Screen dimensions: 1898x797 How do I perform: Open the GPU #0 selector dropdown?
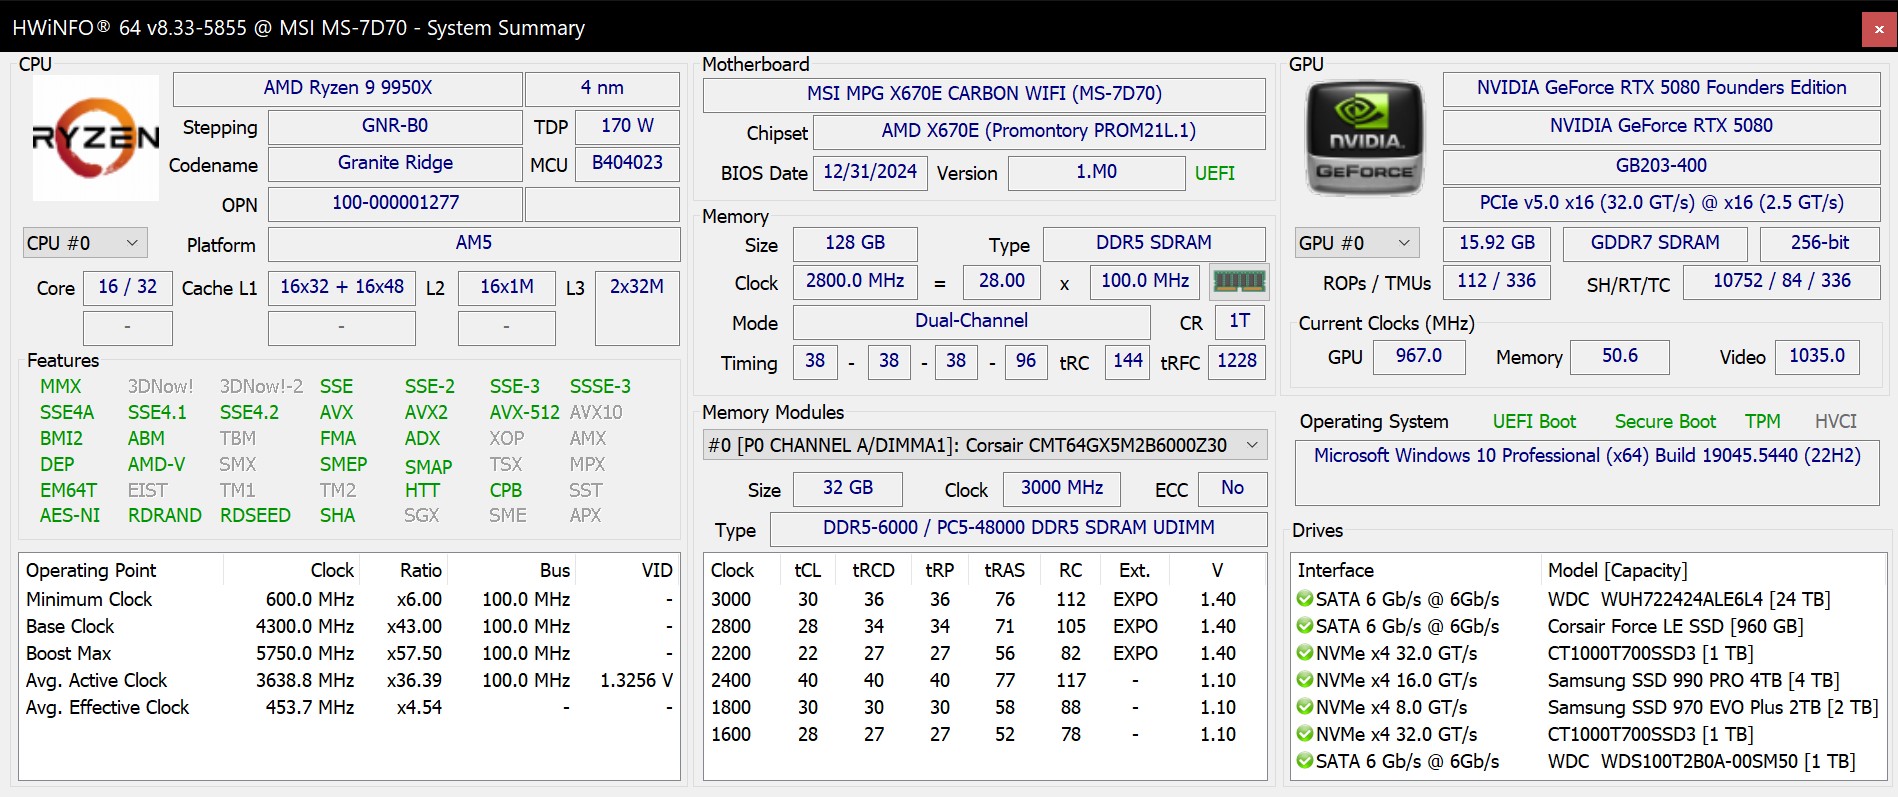1356,243
